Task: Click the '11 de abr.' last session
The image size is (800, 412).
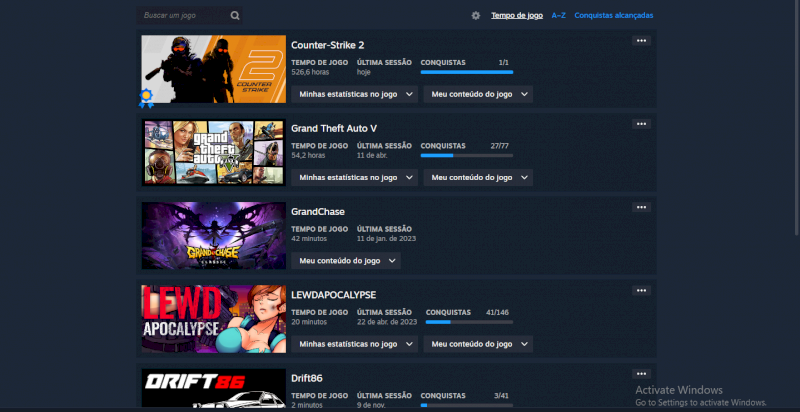Action: point(372,155)
